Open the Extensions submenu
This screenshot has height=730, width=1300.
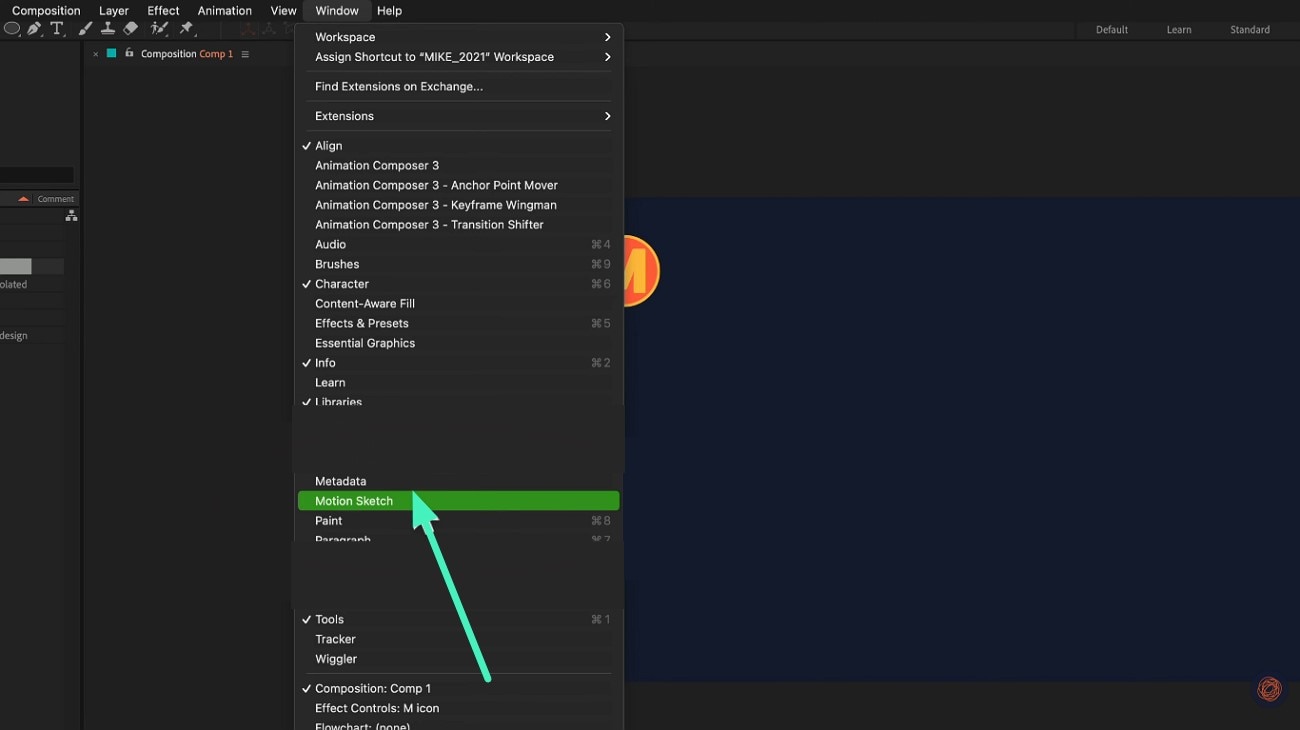(x=344, y=115)
